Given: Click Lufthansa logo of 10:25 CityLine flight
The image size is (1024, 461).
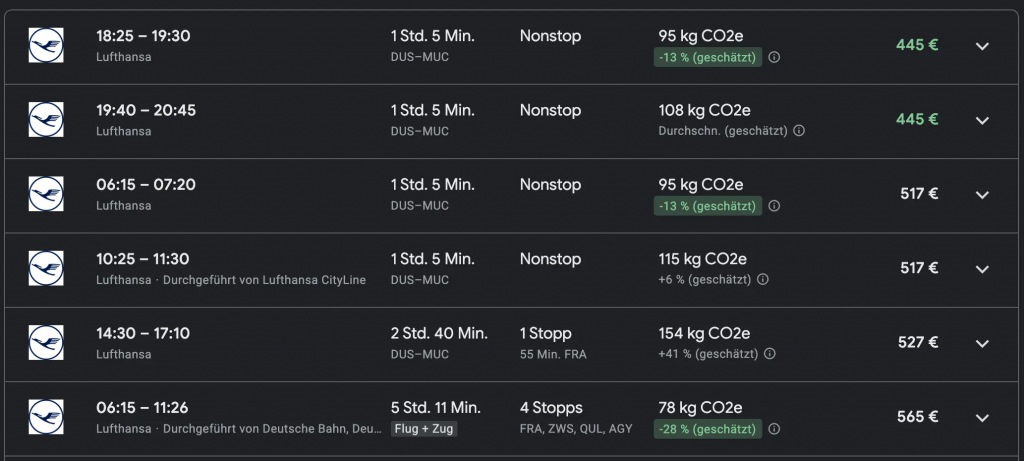Looking at the screenshot, I should click(x=46, y=268).
